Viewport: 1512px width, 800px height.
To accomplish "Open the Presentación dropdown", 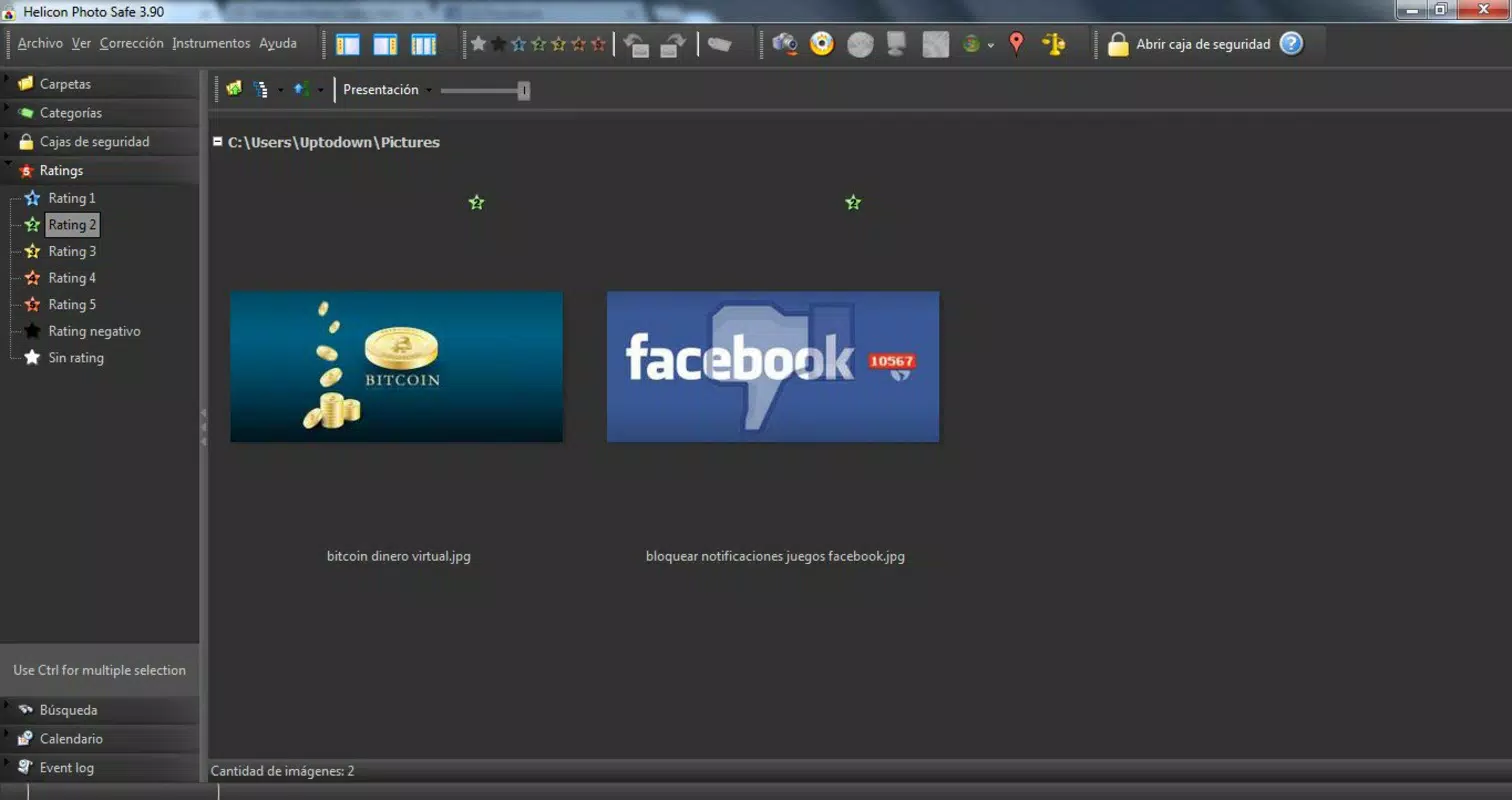I will click(388, 89).
